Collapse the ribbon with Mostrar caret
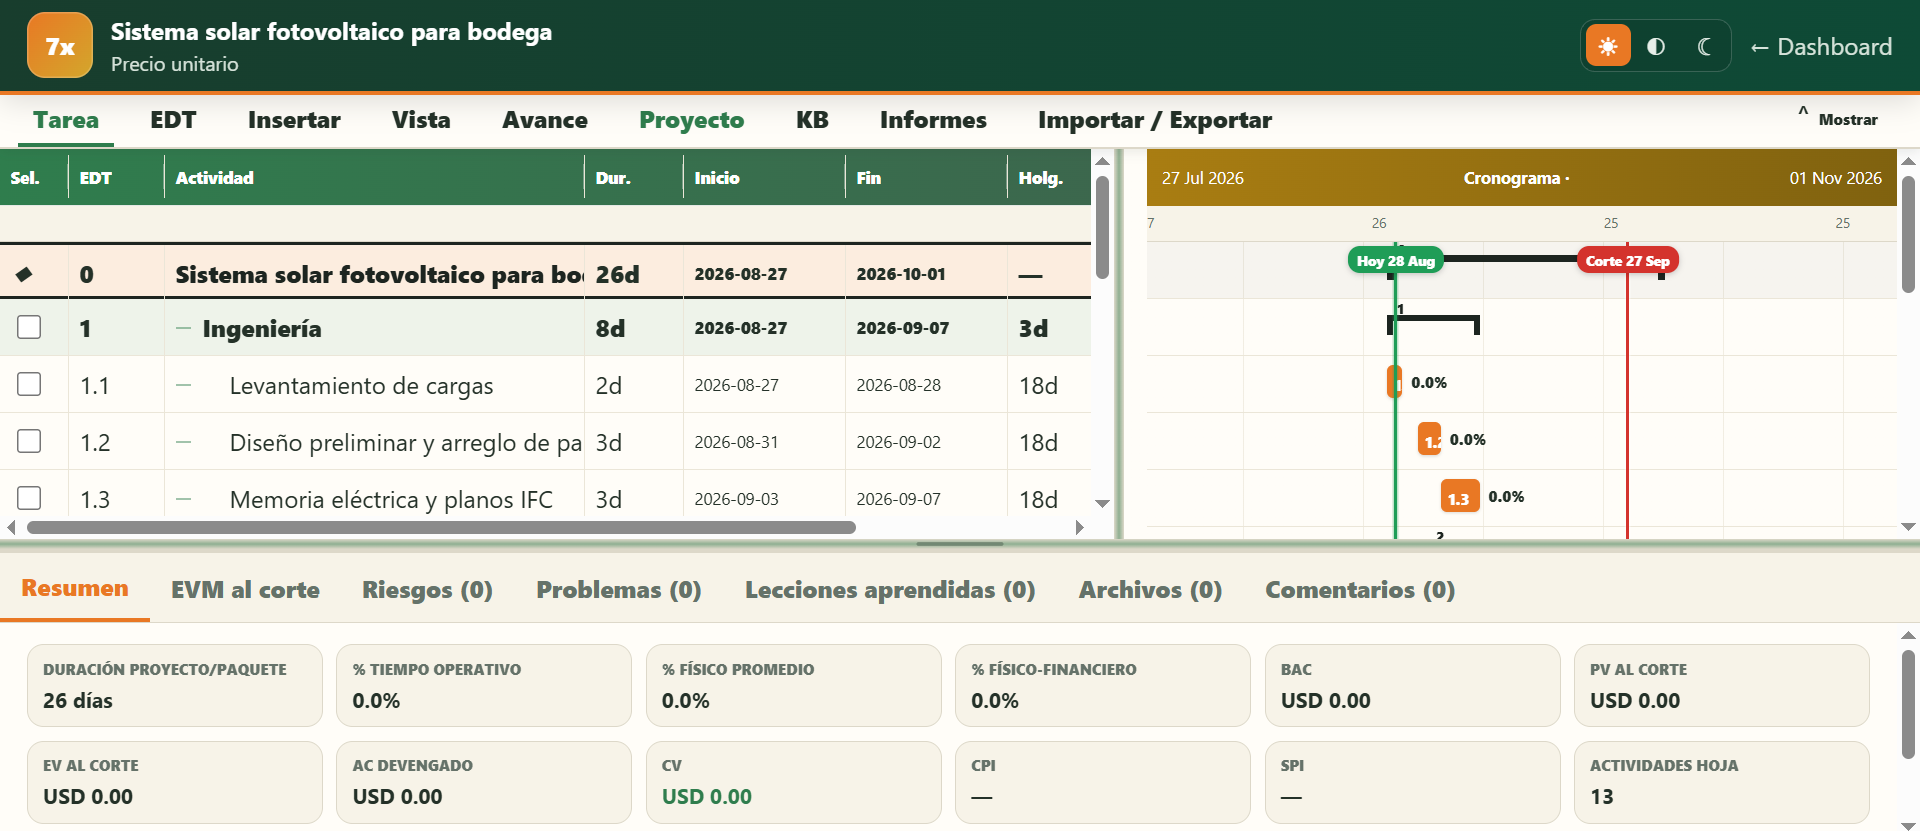 point(1837,118)
